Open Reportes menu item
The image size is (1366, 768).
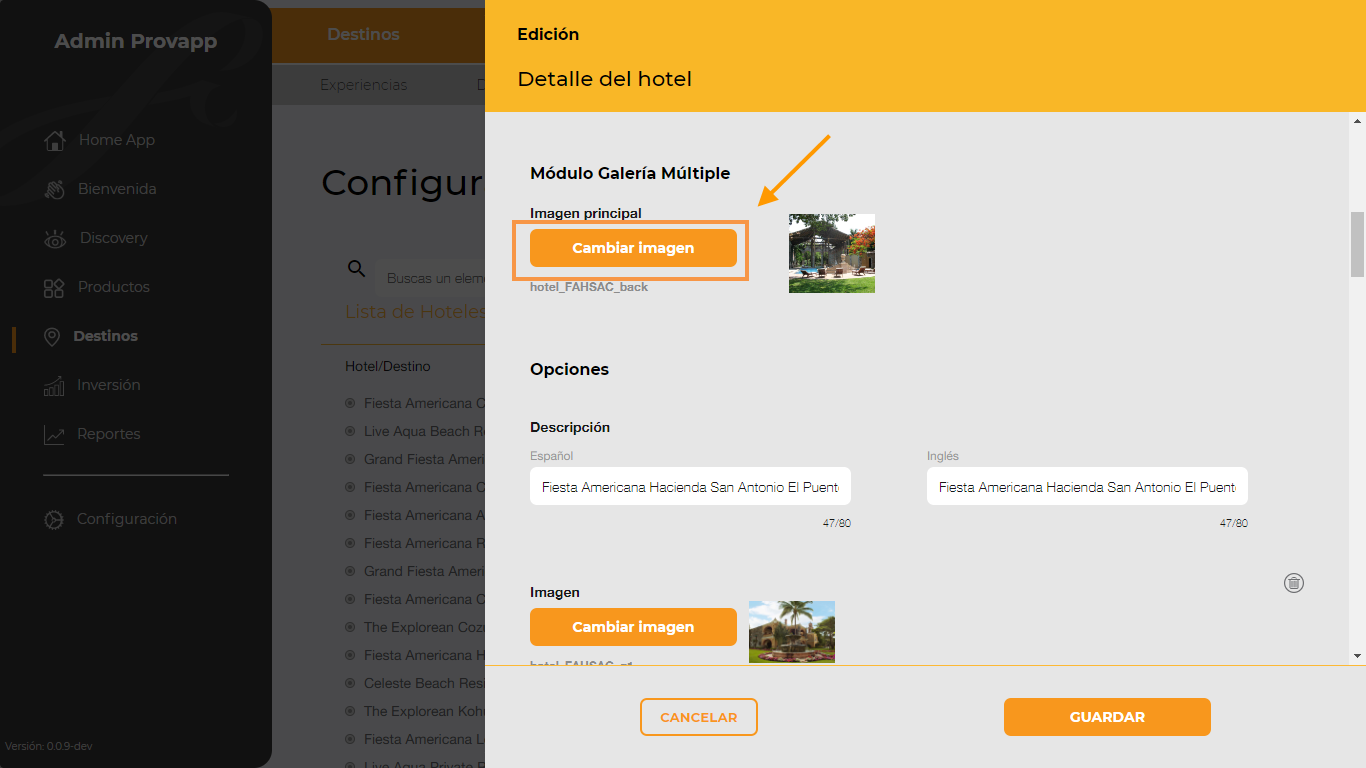click(x=109, y=434)
